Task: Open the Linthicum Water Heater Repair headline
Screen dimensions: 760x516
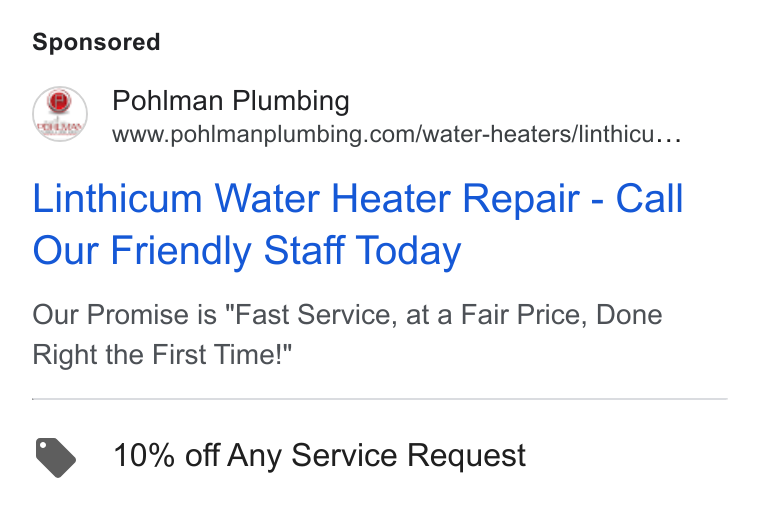Action: coord(358,224)
